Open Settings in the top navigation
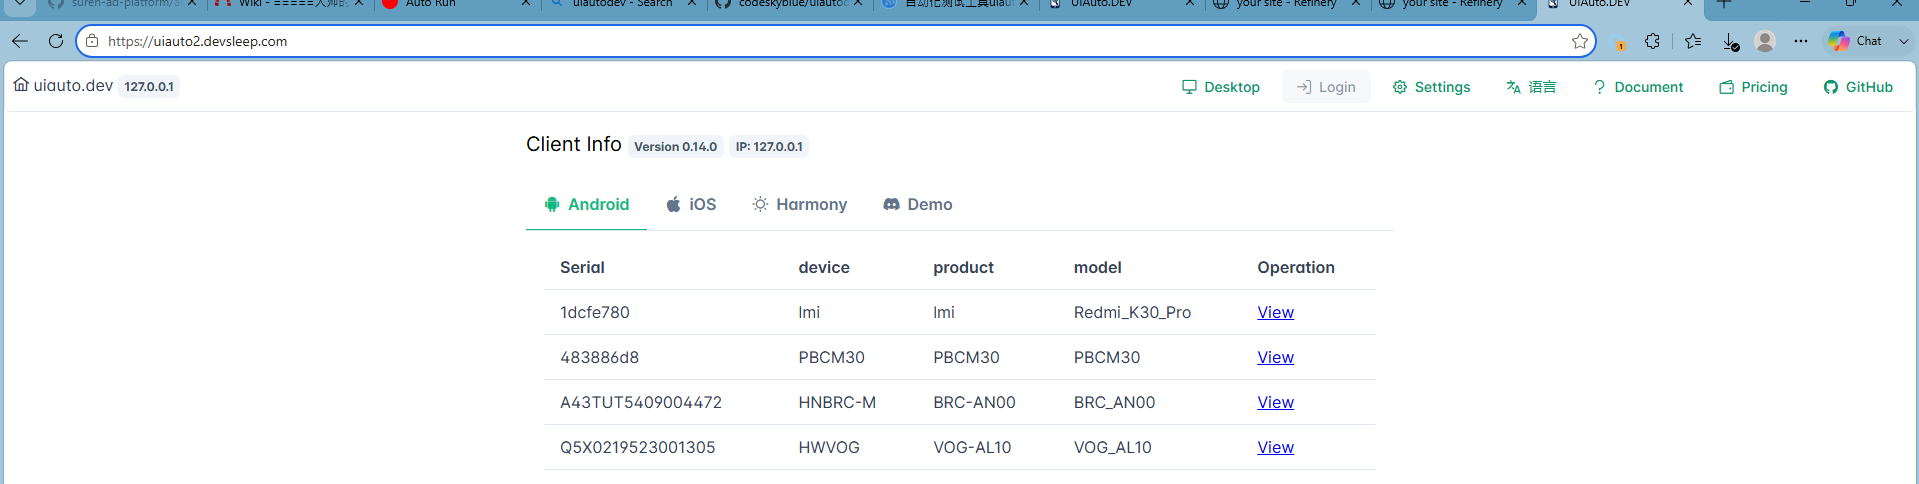 1431,87
